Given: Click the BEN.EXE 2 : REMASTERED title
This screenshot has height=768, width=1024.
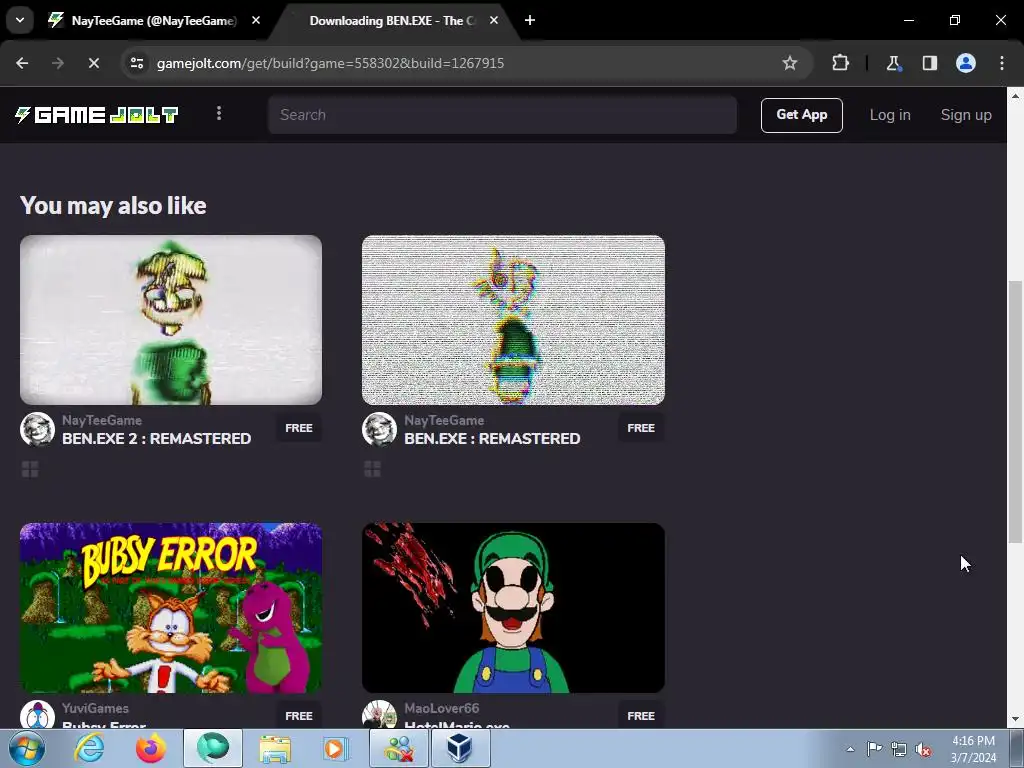Looking at the screenshot, I should (156, 439).
